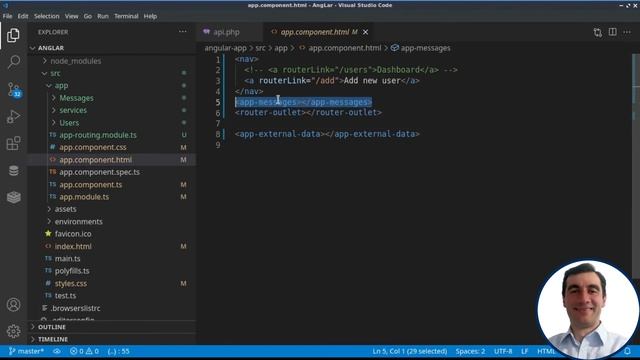Open the Accounts icon in activity bar
This screenshot has width=640, height=360.
(13, 304)
